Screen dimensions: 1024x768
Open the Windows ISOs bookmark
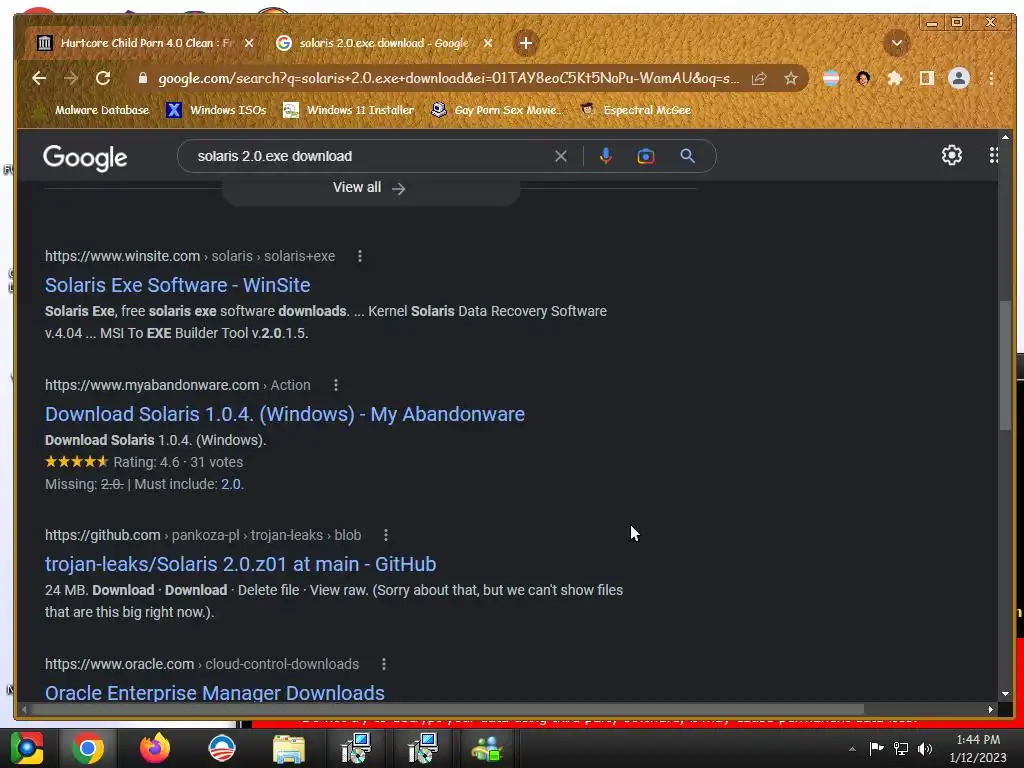point(216,110)
